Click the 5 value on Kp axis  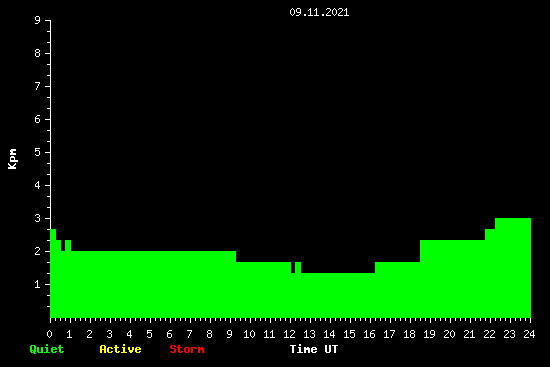[x=38, y=152]
